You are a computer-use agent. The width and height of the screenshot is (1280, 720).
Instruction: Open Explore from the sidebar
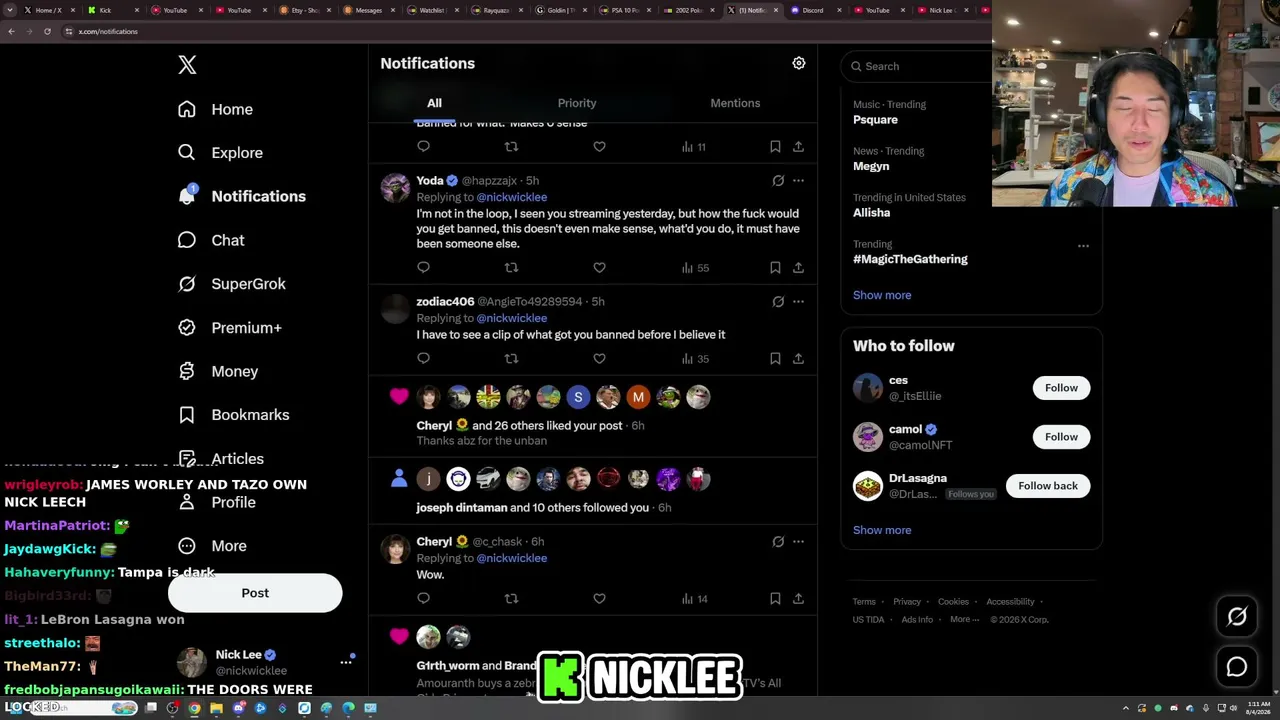coord(220,153)
